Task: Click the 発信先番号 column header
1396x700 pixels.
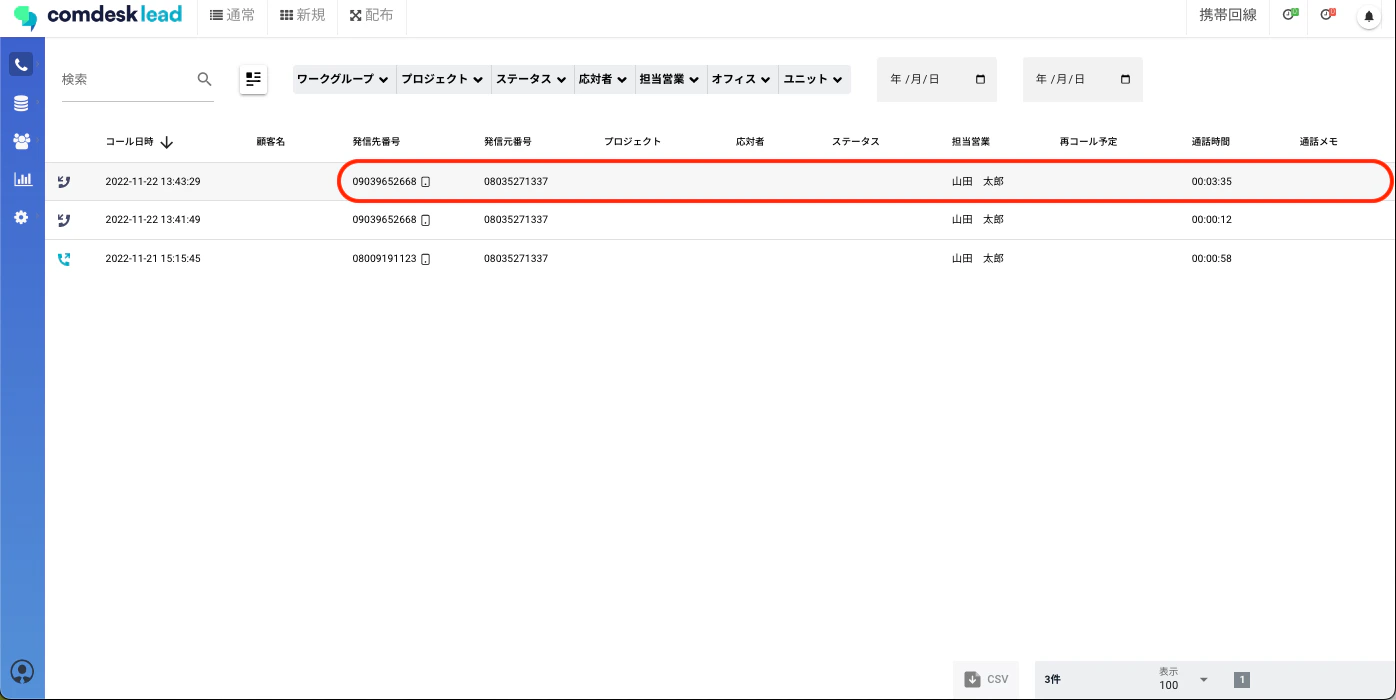Action: [376, 142]
